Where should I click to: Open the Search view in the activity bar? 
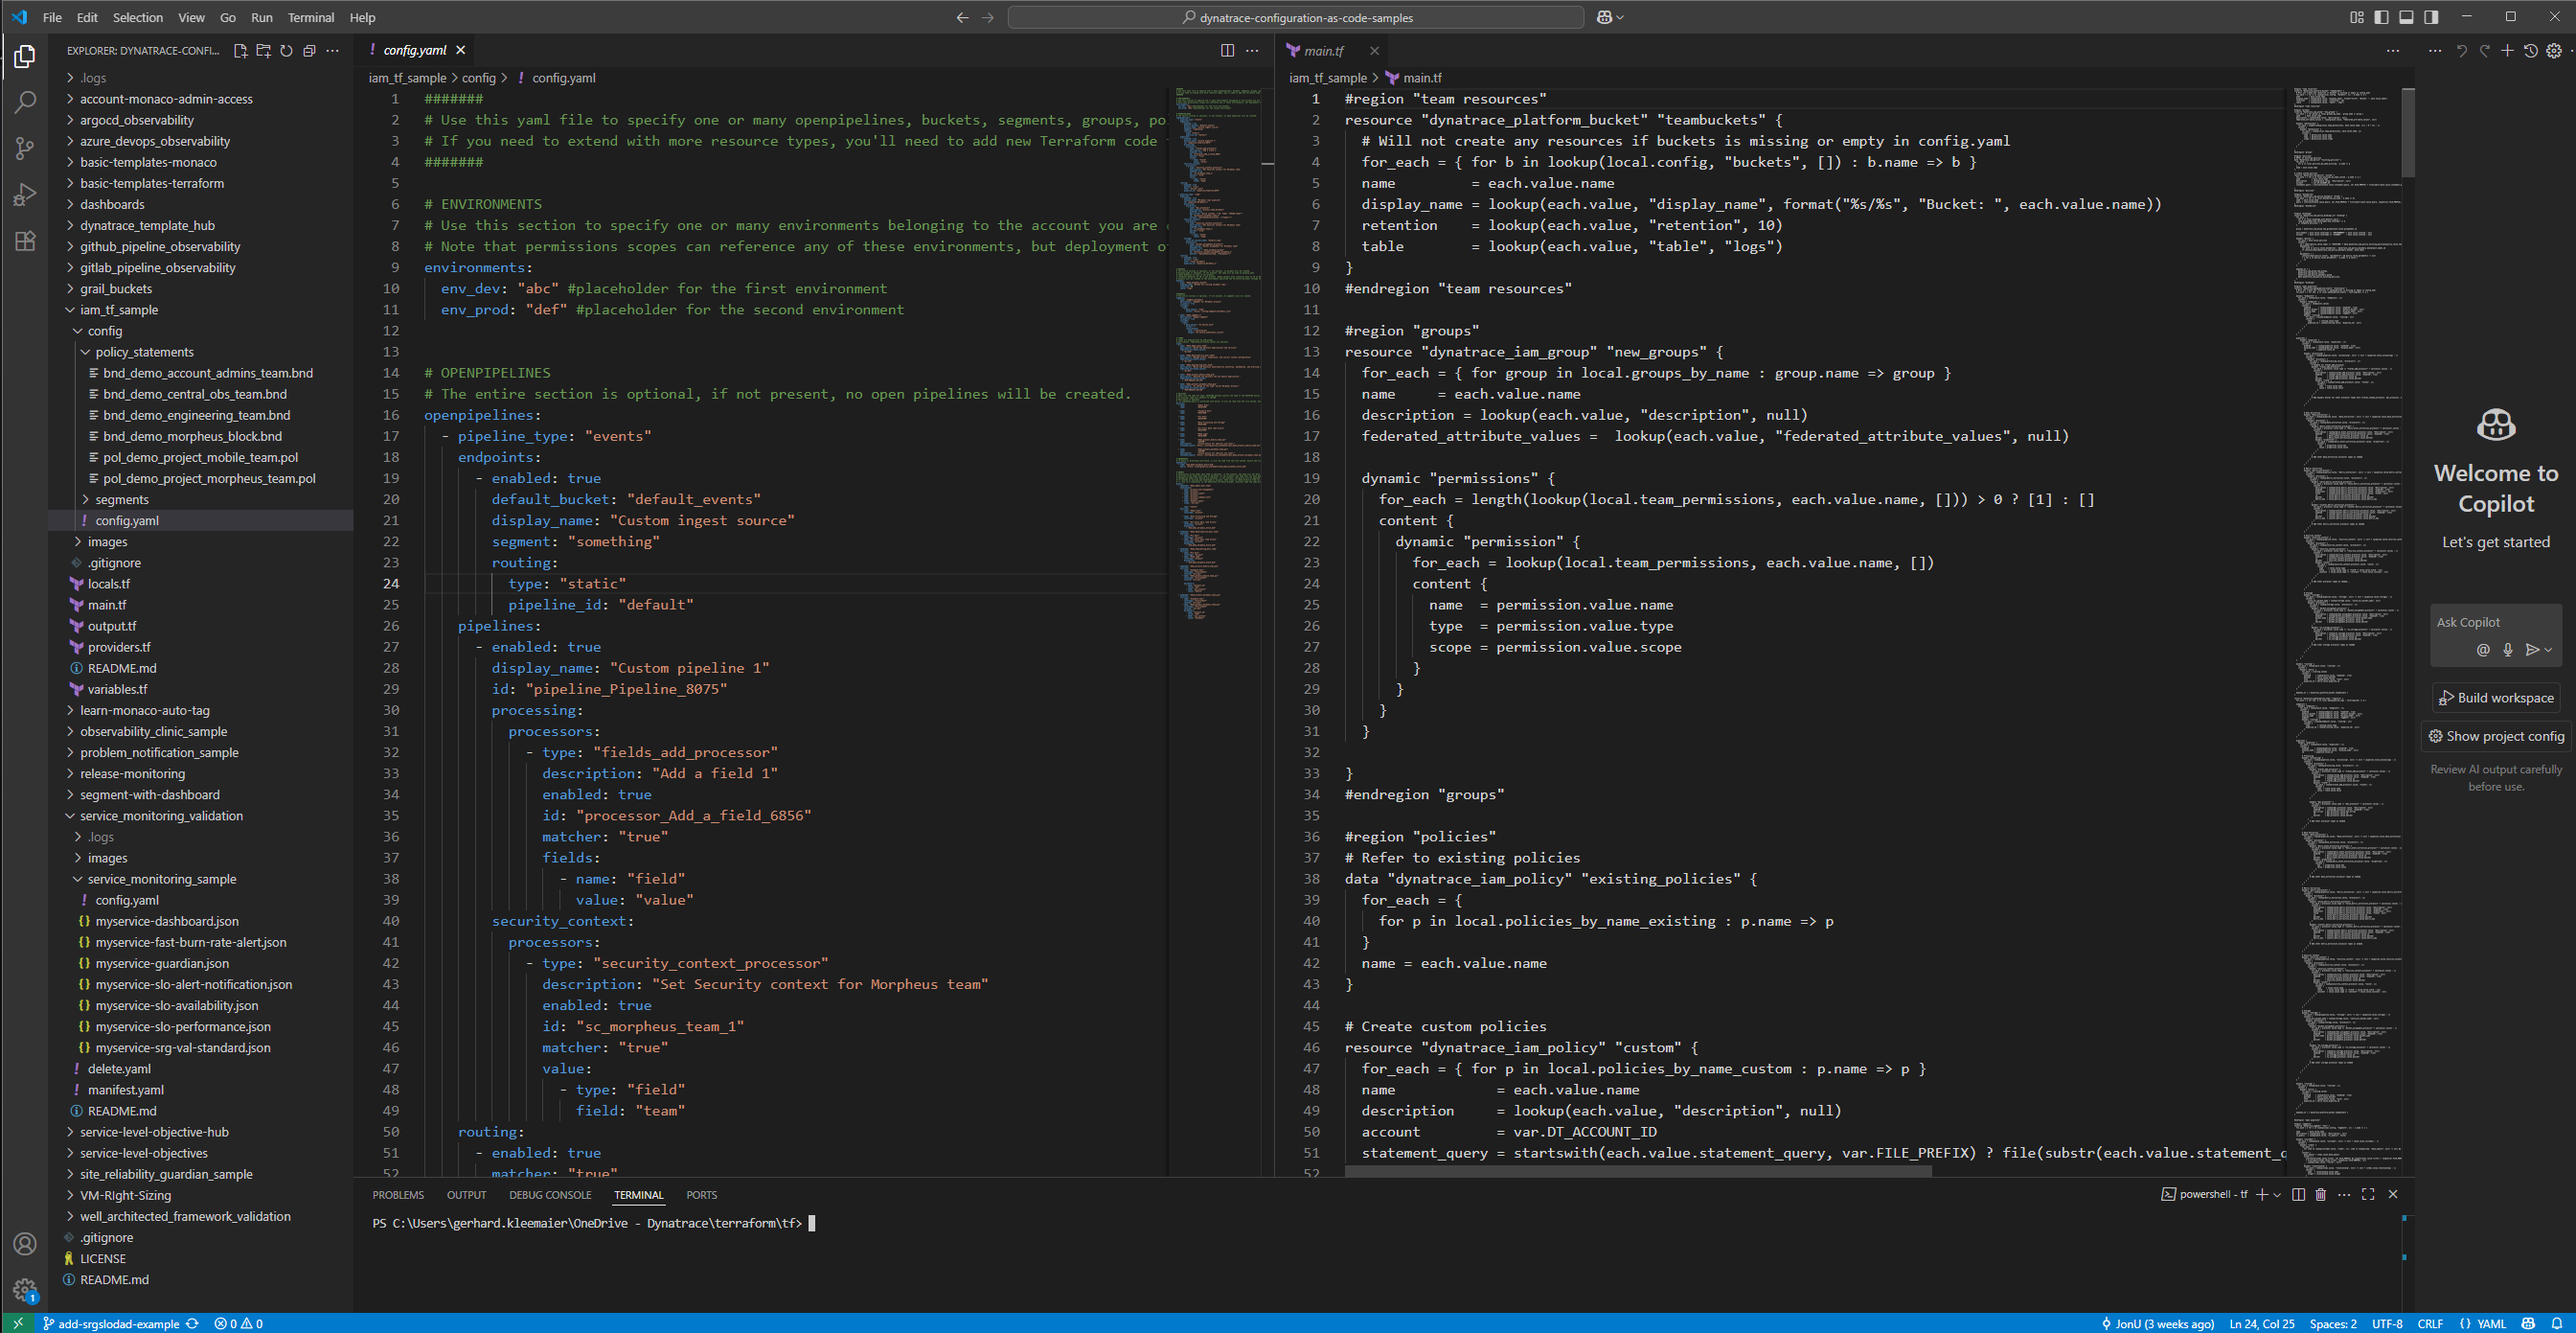pyautogui.click(x=25, y=102)
